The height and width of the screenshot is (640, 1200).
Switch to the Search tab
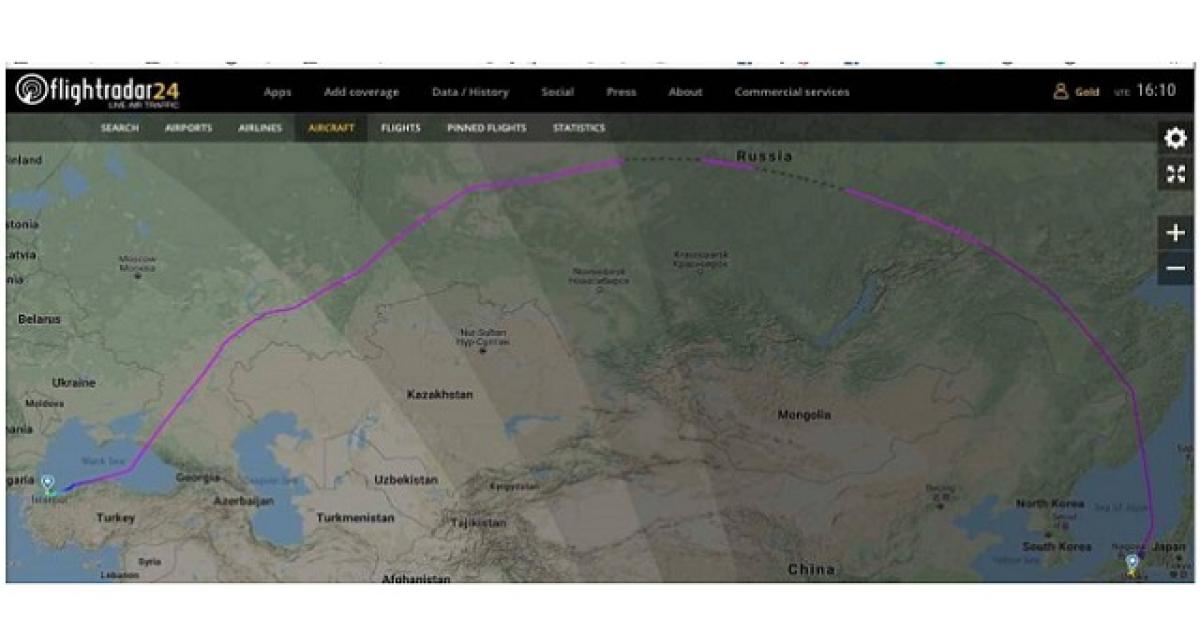pyautogui.click(x=120, y=128)
